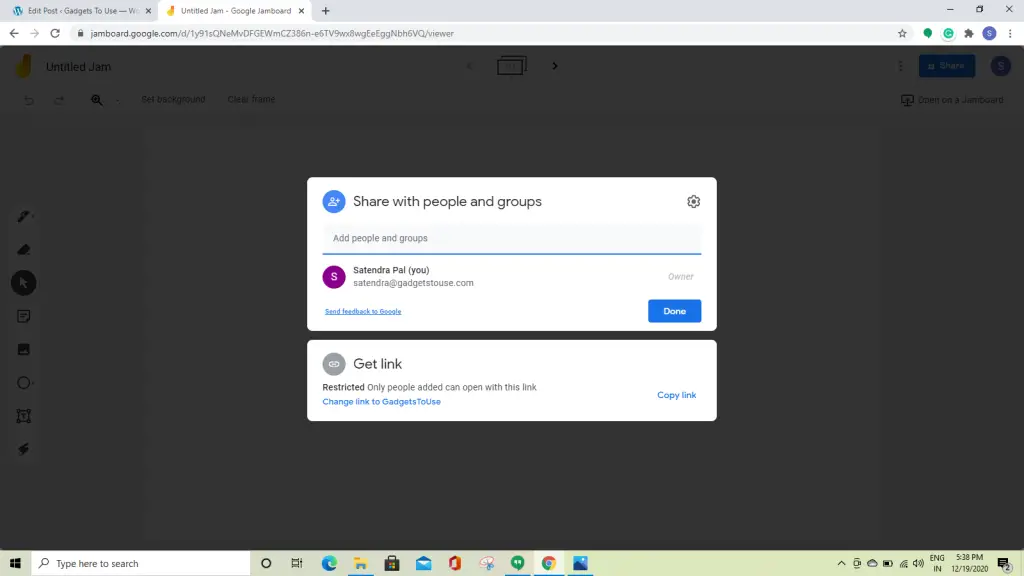This screenshot has width=1024, height=576.
Task: Click the Get link chain icon
Action: 334,364
